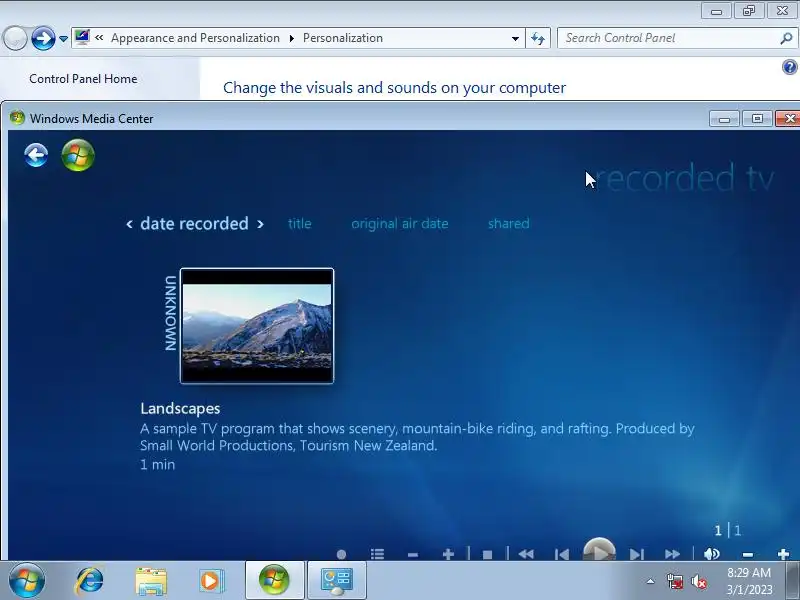Mute audio with the speaker icon

tap(711, 554)
